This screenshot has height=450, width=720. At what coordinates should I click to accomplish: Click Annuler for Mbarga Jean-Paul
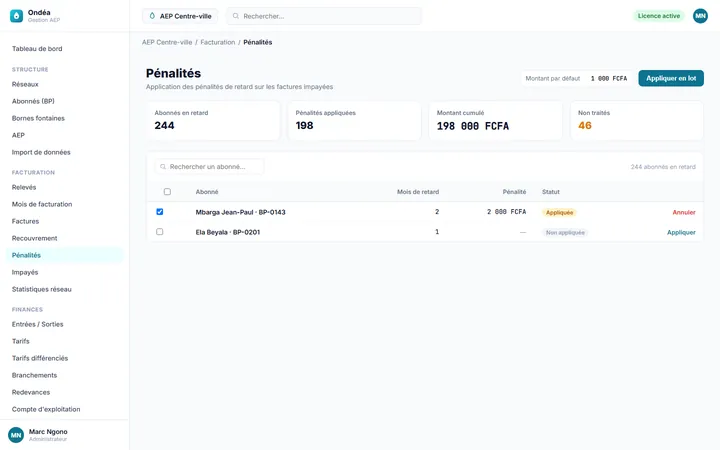click(x=684, y=212)
